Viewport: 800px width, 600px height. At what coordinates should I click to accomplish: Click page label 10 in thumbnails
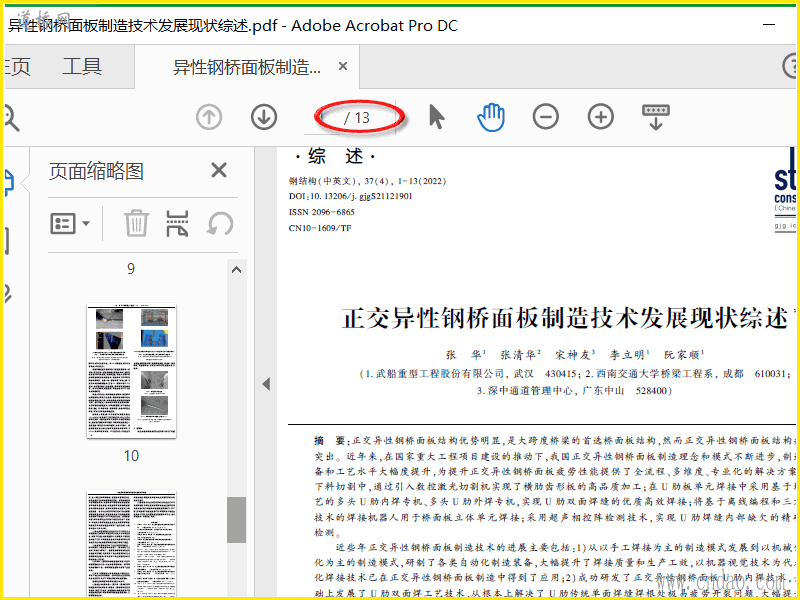coord(131,456)
